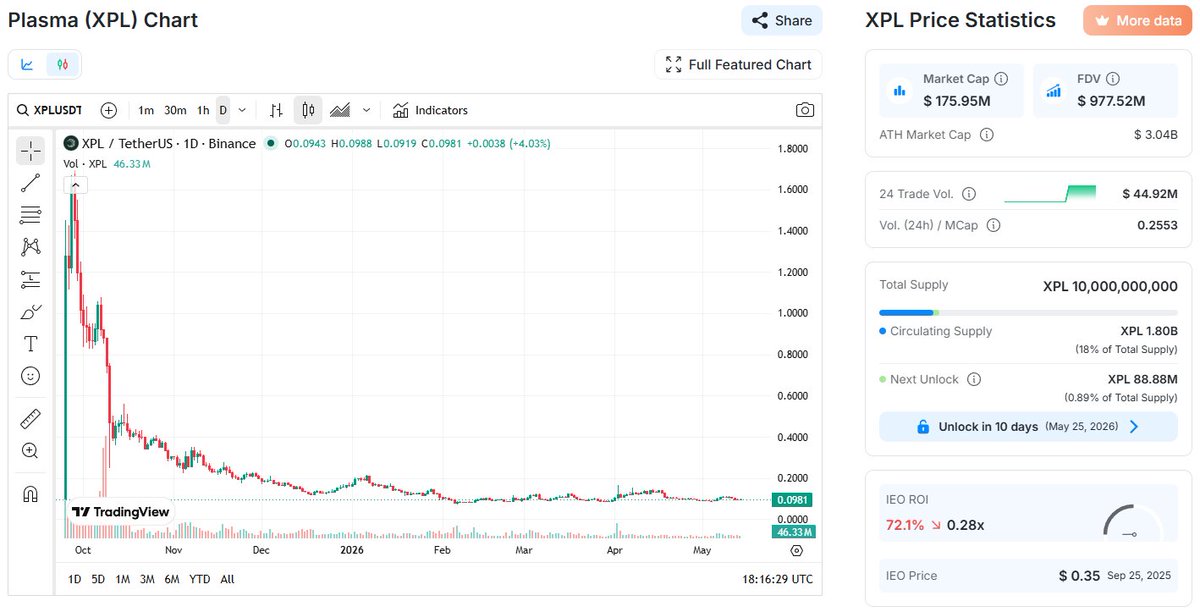Screen dimensions: 1200x612
Task: Open the Fibonacci retracement tools
Action: pos(30,214)
